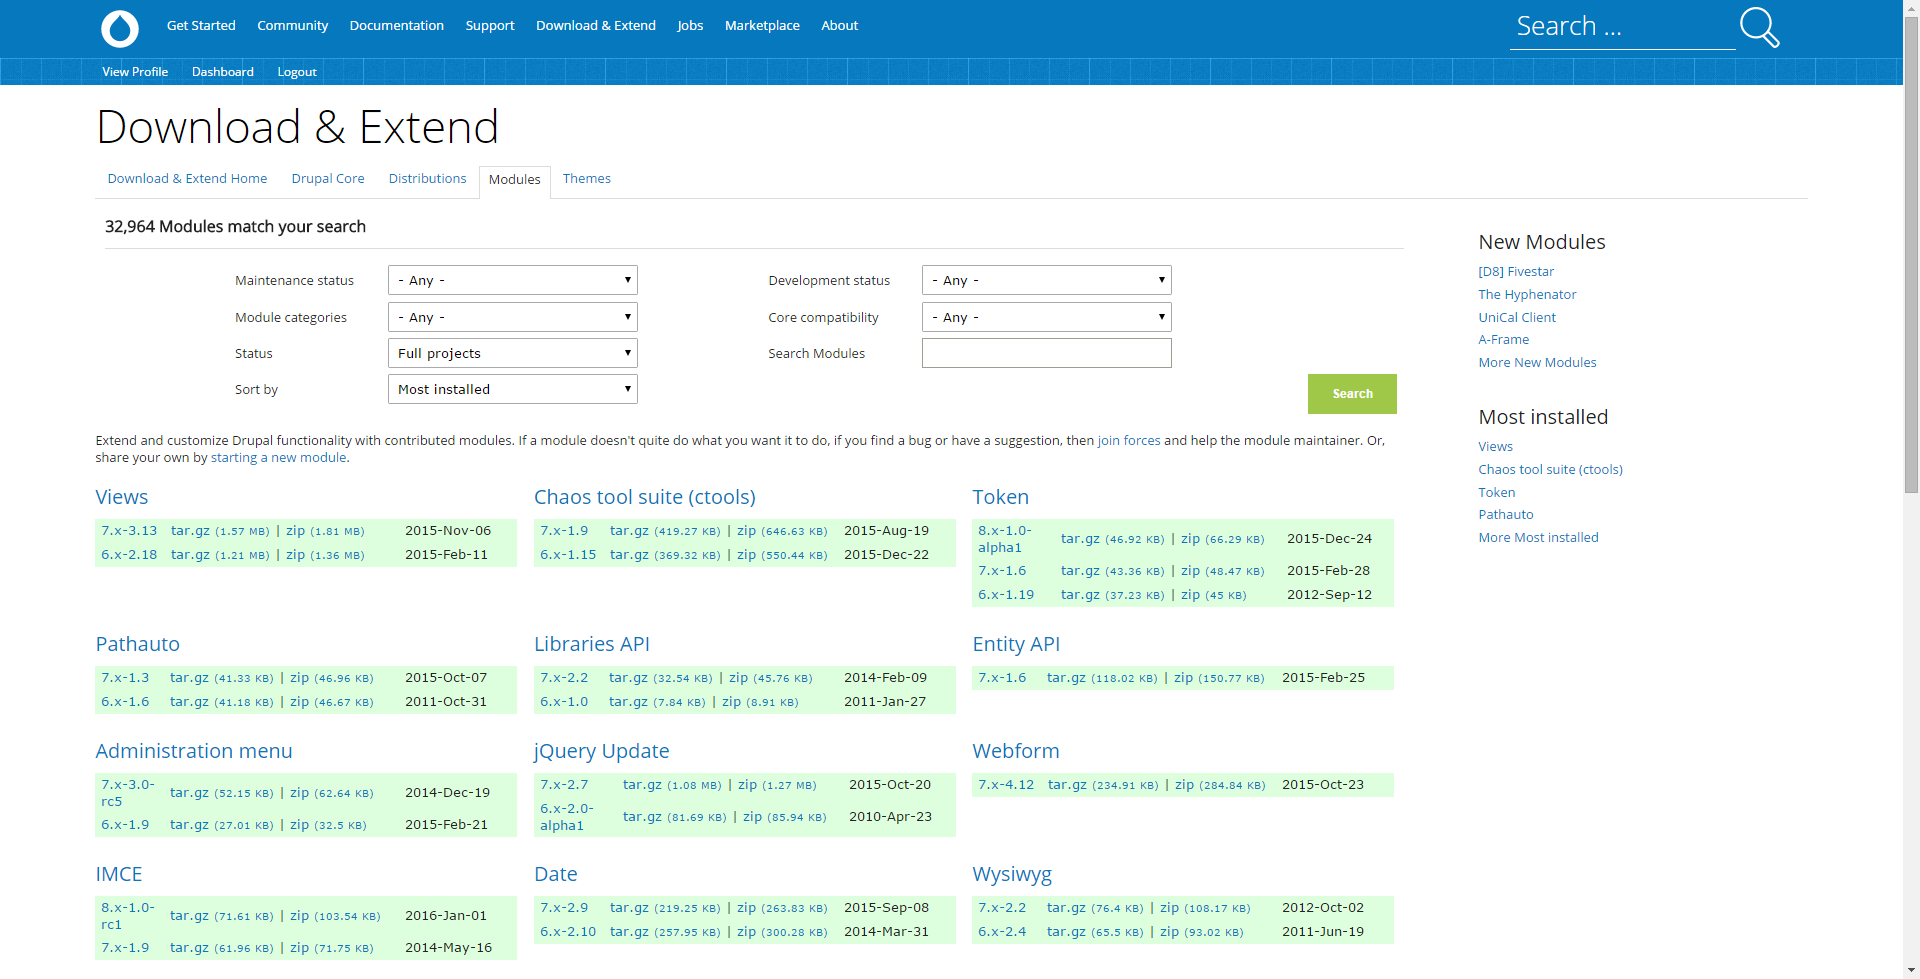1920x979 pixels.
Task: Switch to the Distributions tab
Action: tap(427, 178)
